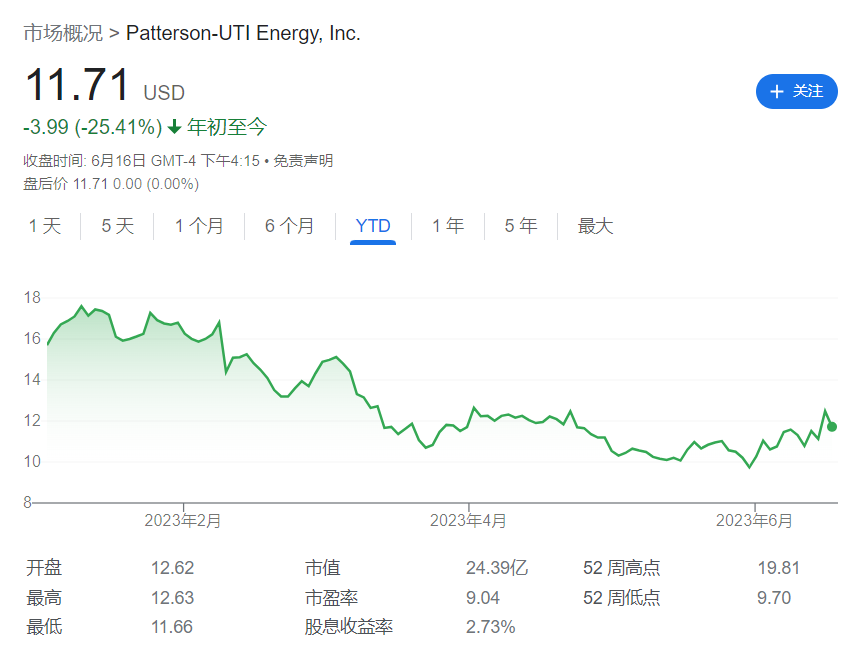Switch to the 5 年 tab
This screenshot has width=865, height=651.
(x=521, y=226)
